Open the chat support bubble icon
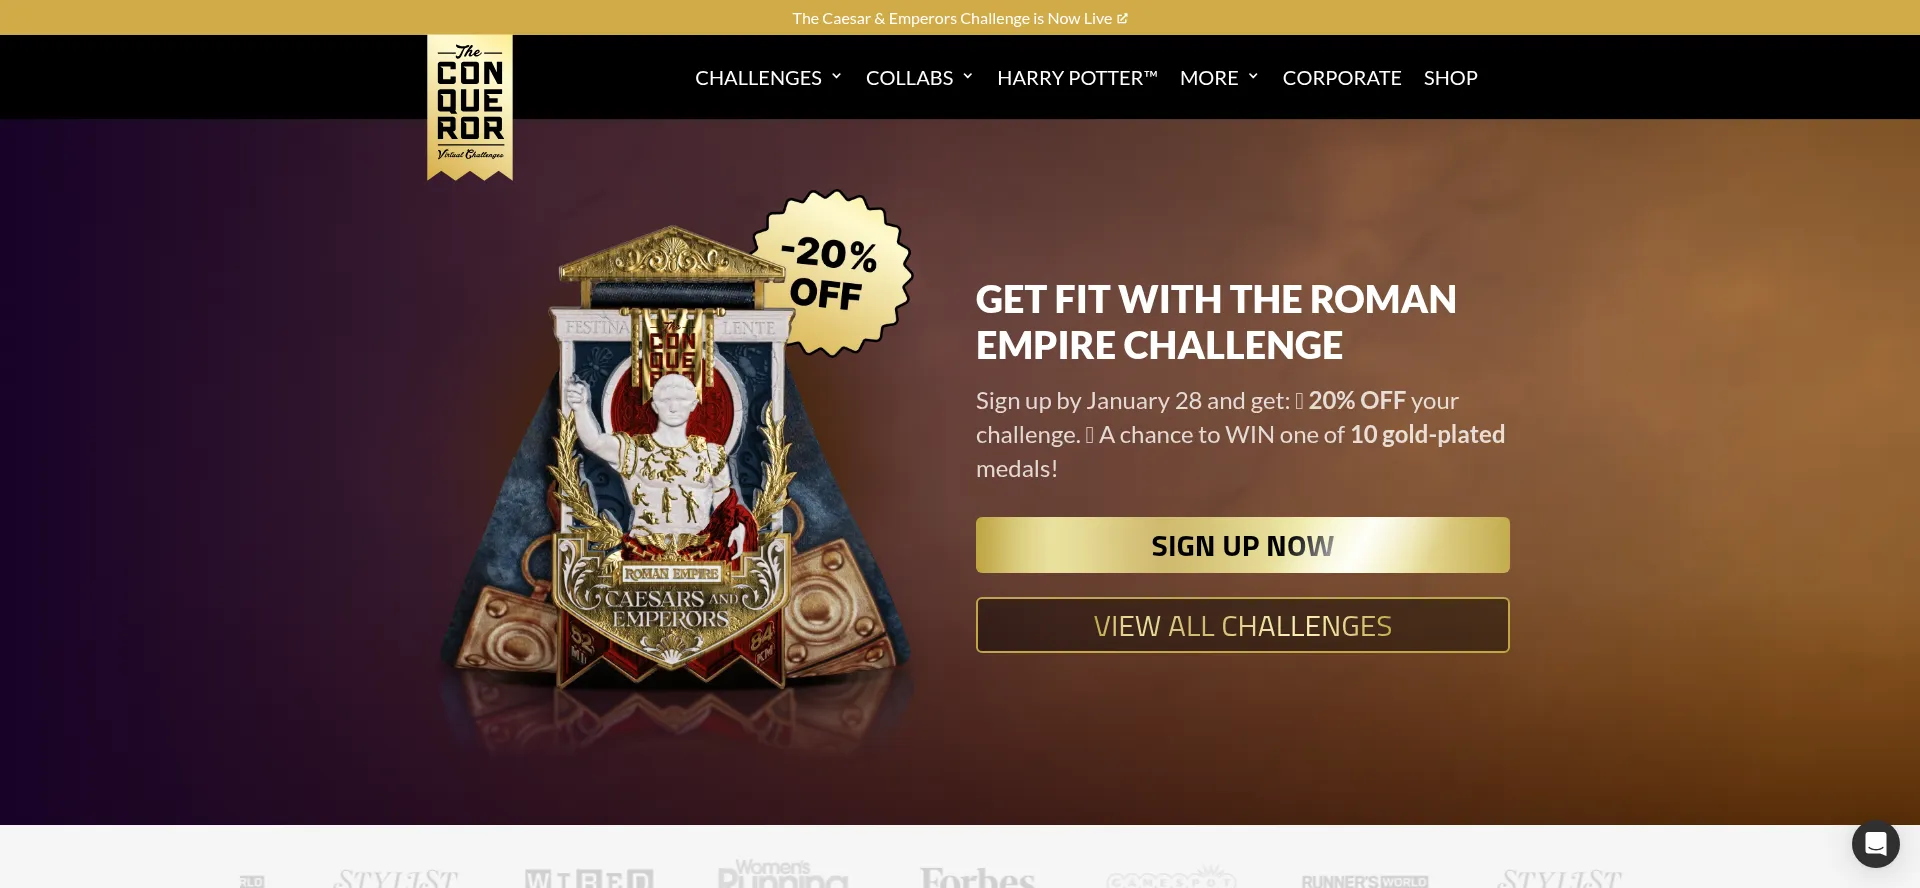The height and width of the screenshot is (888, 1920). (x=1875, y=844)
